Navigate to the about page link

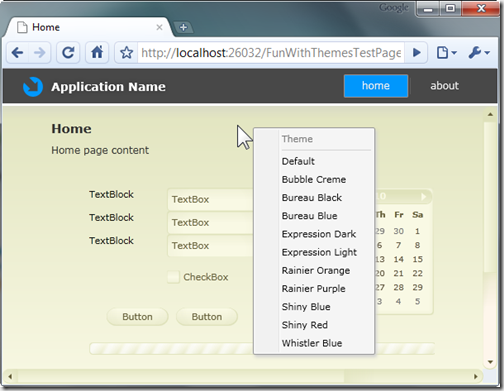coord(444,86)
